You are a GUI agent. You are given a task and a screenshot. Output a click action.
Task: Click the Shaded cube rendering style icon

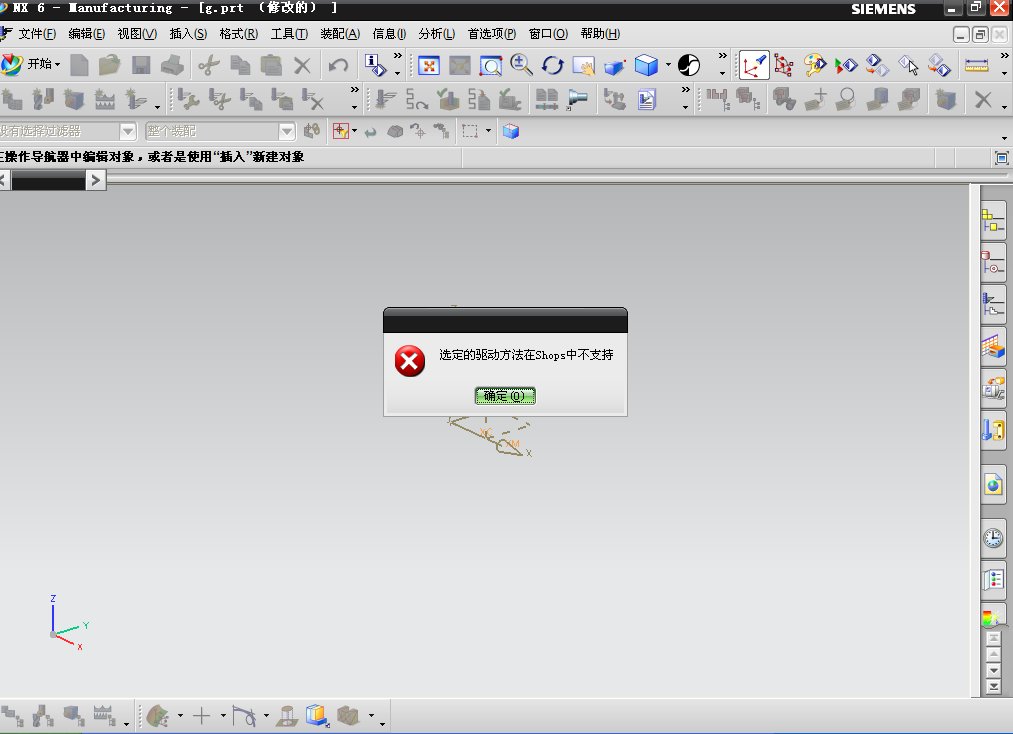(646, 65)
